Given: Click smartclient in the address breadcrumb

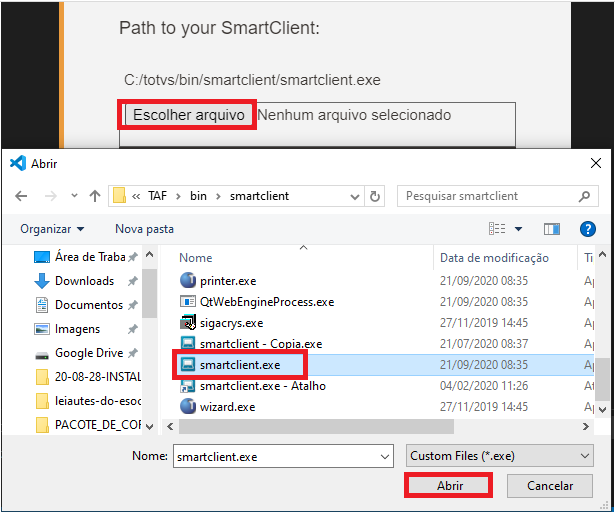Looking at the screenshot, I should click(259, 196).
